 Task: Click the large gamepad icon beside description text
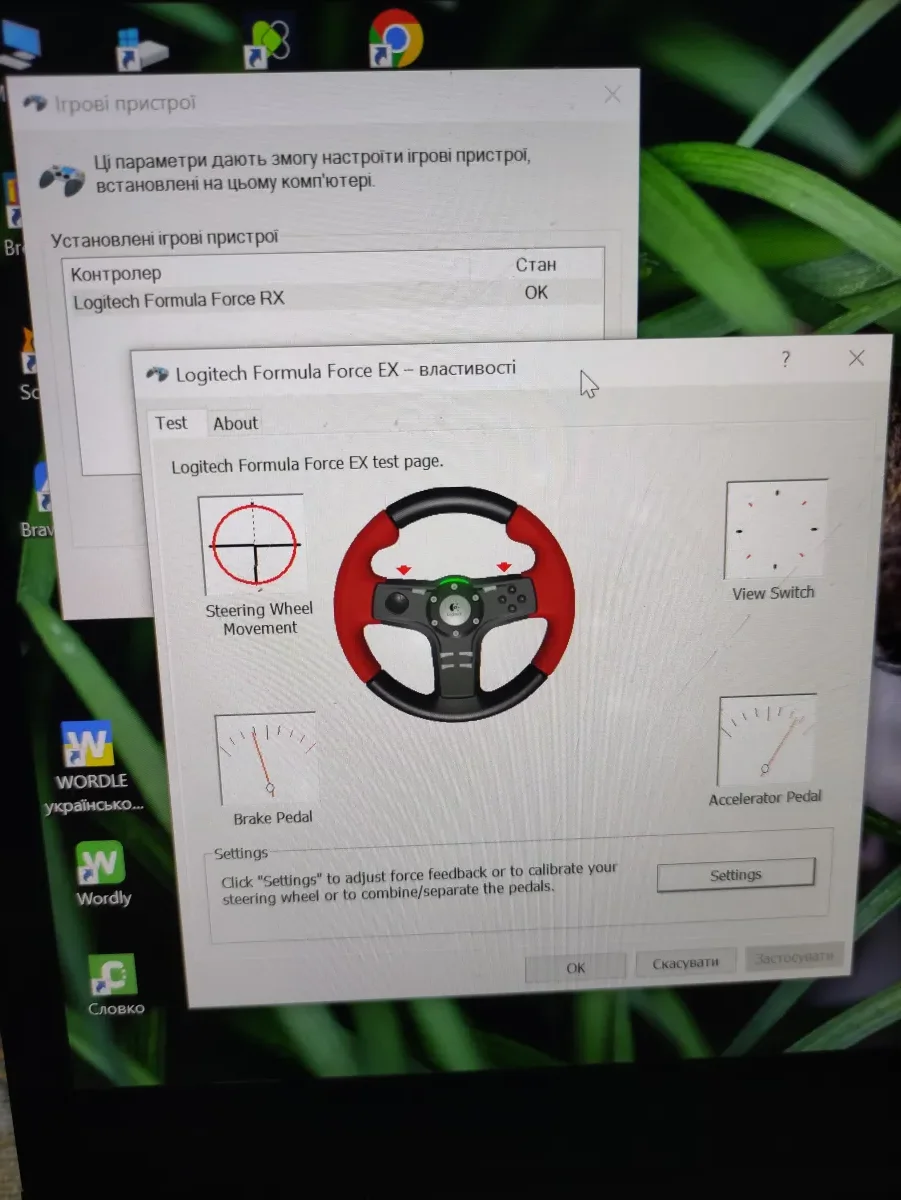tap(61, 179)
